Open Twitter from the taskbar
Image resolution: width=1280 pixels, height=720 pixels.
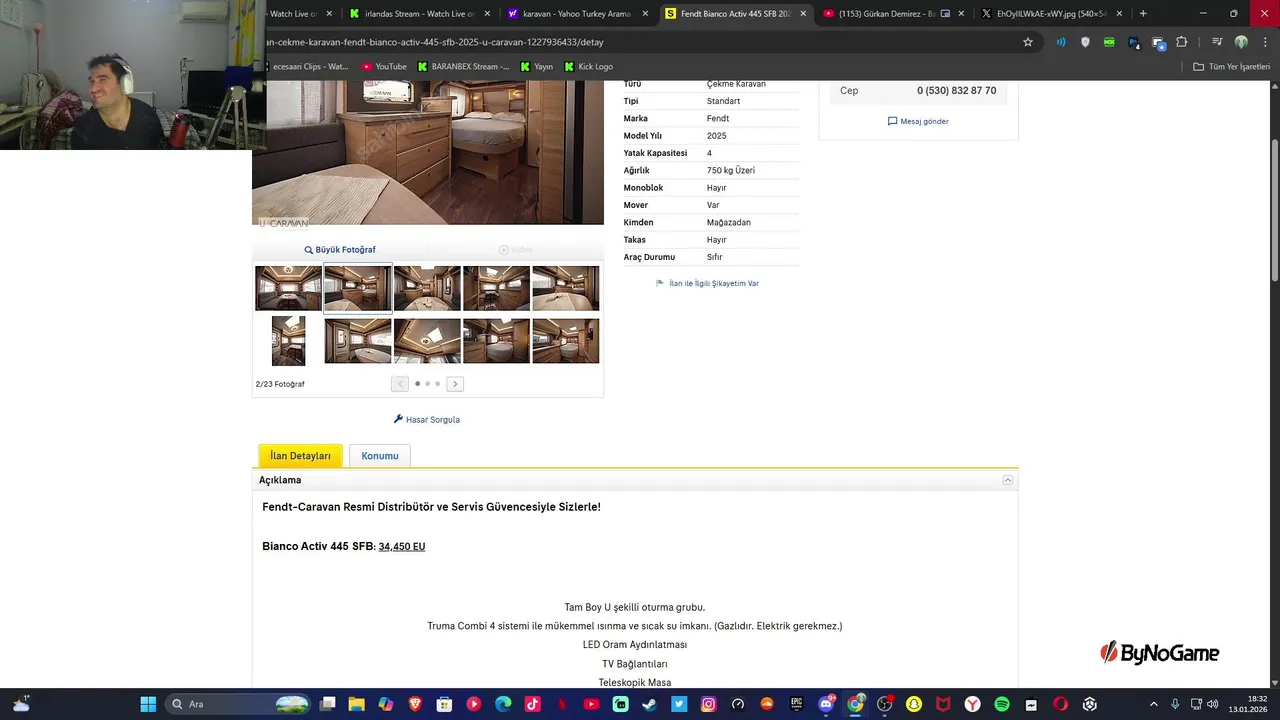(679, 704)
